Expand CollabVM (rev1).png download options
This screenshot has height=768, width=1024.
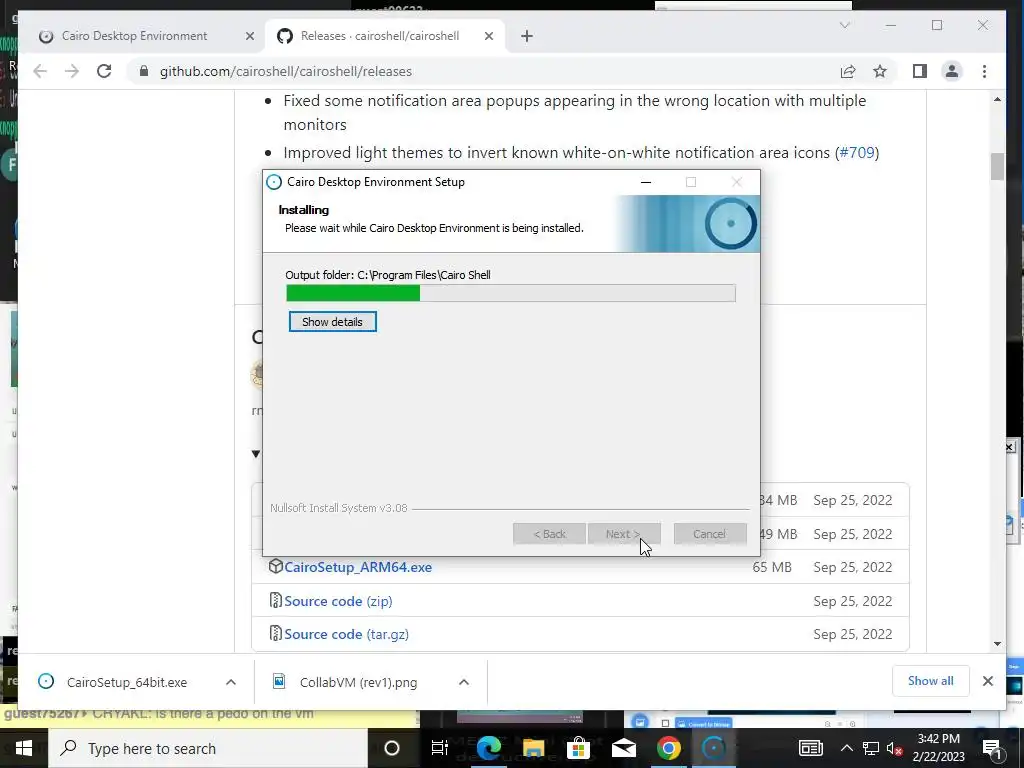point(464,682)
